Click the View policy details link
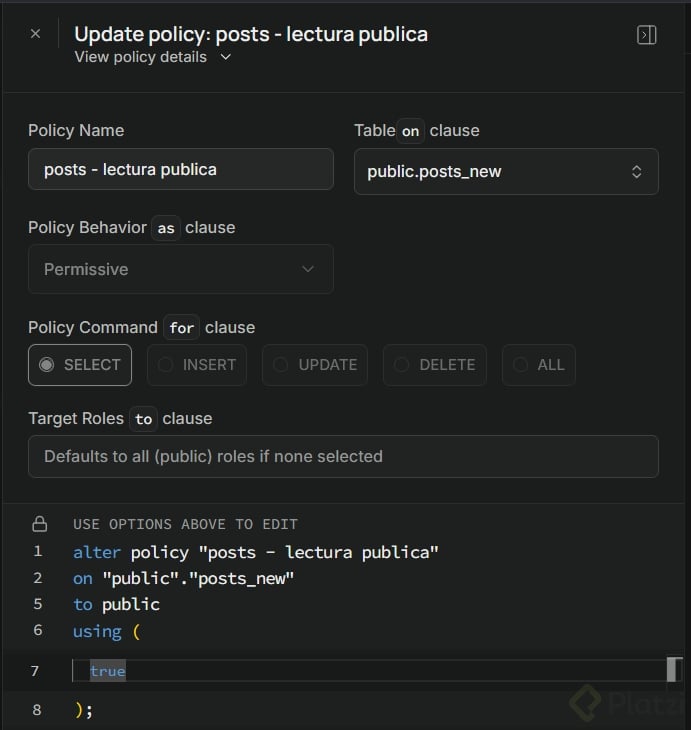The image size is (691, 730). [x=141, y=57]
